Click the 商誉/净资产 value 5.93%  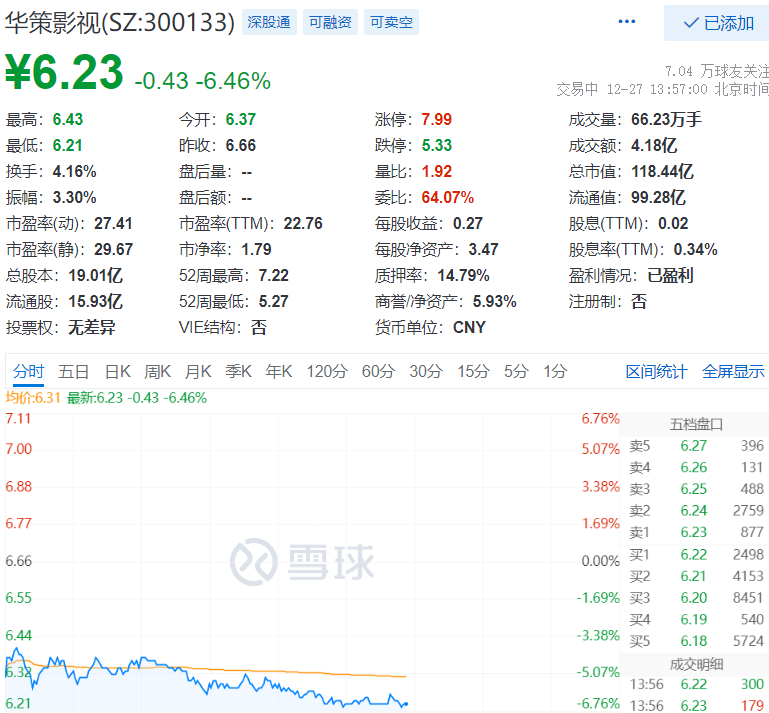(x=494, y=302)
